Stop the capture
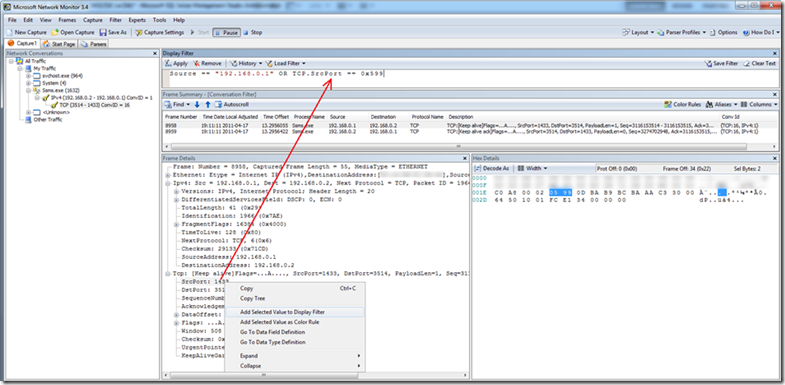The height and width of the screenshot is (385, 785). tap(252, 33)
